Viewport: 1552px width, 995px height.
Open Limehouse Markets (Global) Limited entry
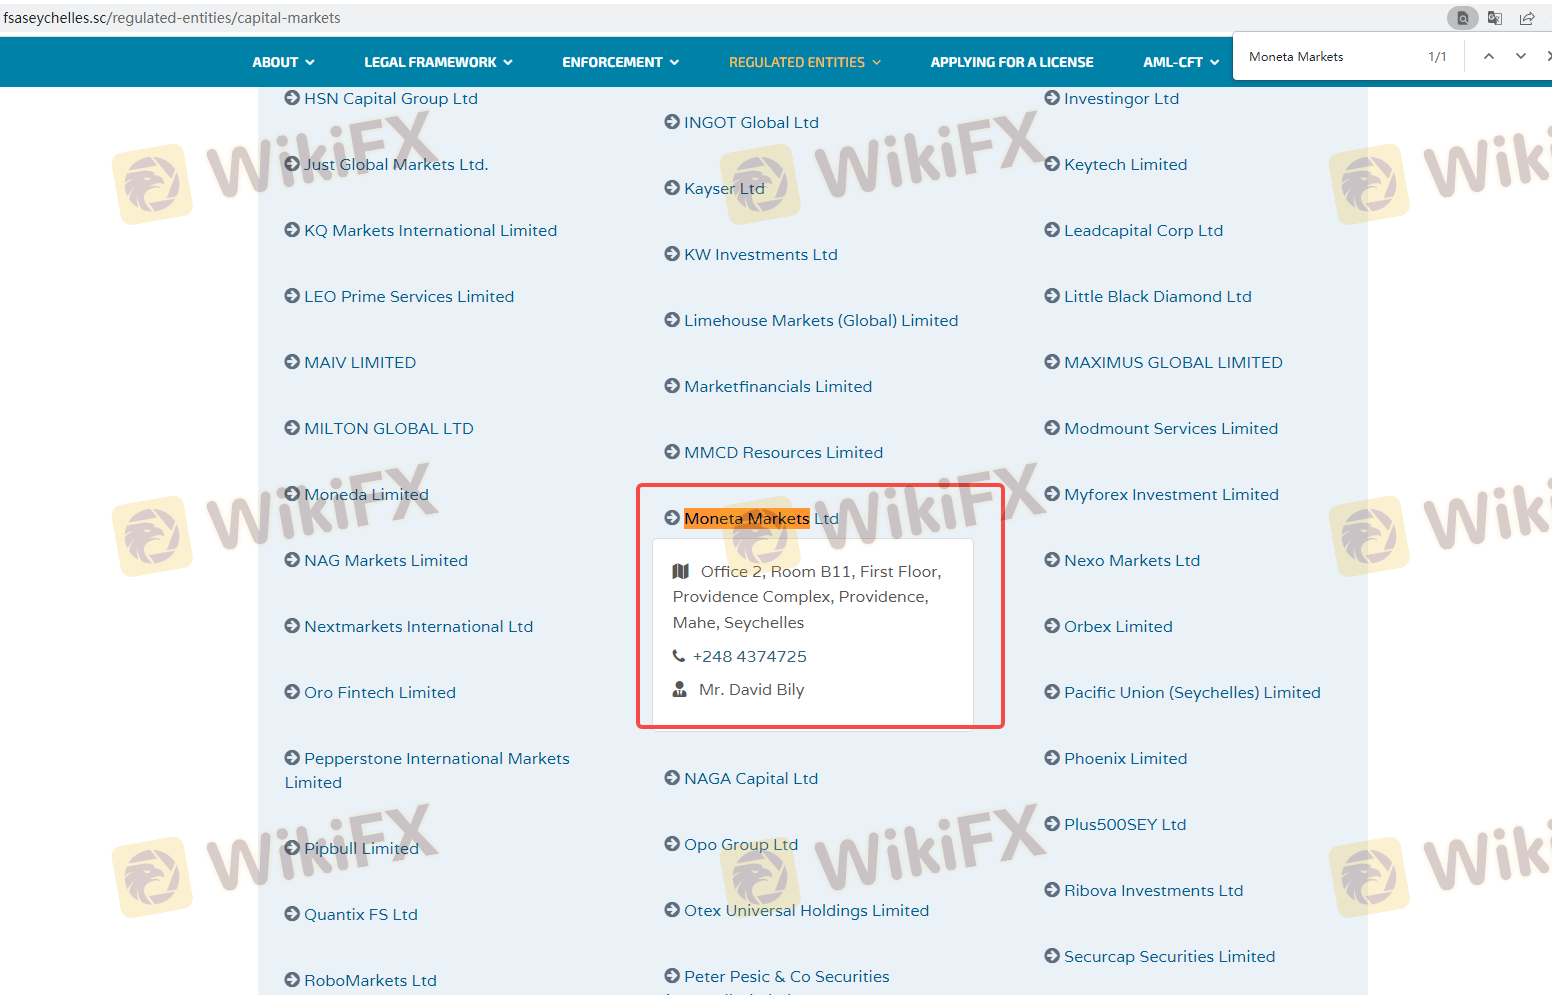click(820, 321)
